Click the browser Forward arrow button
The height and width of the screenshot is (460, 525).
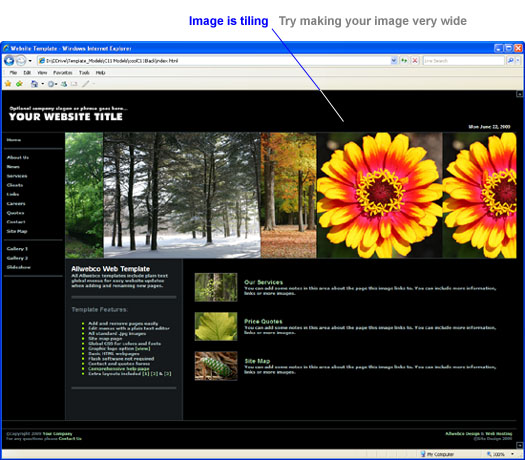click(x=21, y=61)
